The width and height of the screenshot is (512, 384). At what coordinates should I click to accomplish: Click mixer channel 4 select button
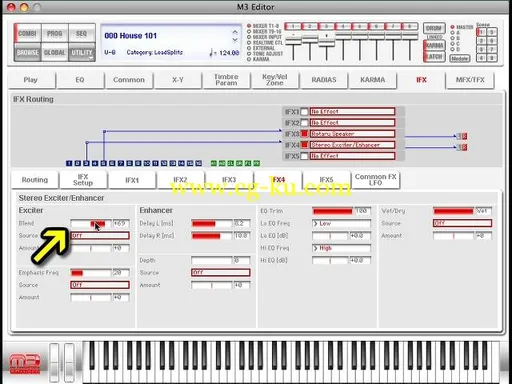[x=343, y=26]
